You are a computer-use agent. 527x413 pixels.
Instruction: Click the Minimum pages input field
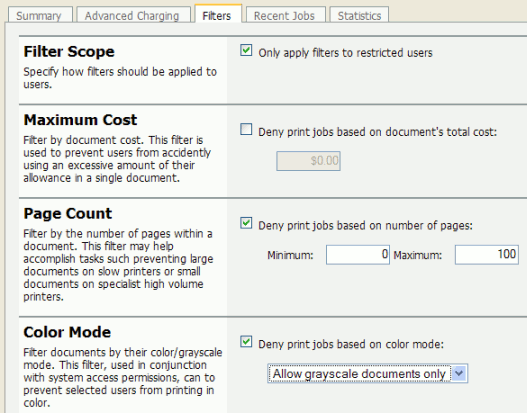358,255
